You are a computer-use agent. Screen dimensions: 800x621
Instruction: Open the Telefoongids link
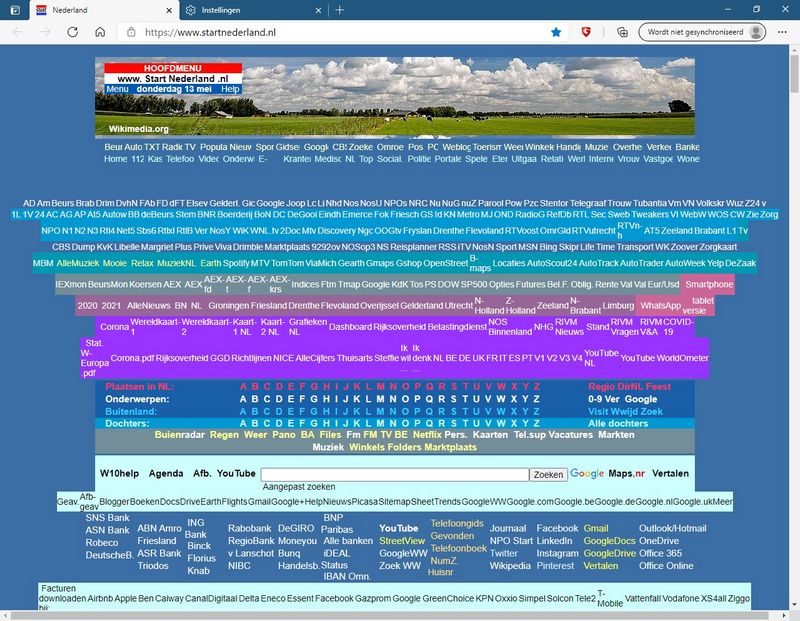(457, 524)
